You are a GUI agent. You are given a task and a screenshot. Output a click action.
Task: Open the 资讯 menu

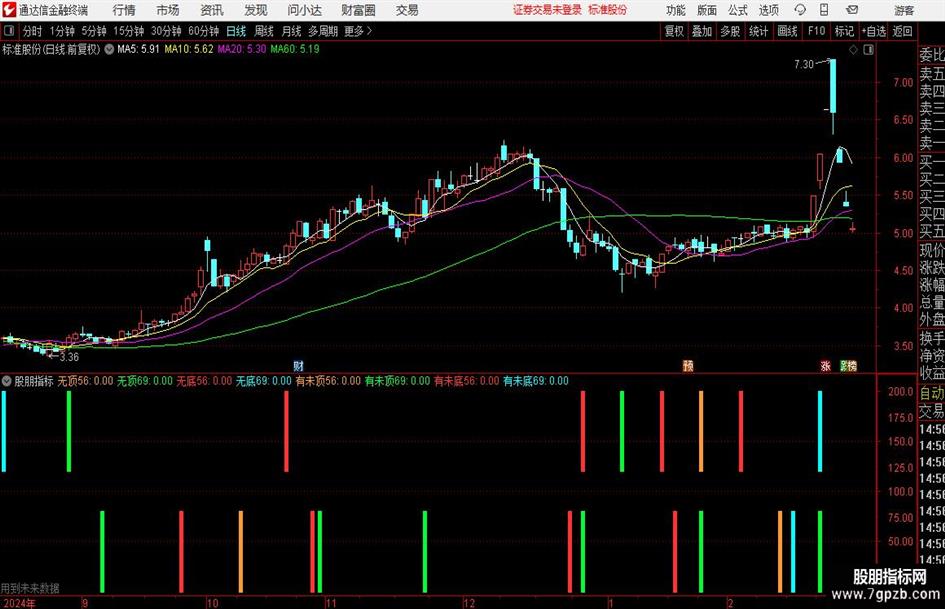212,10
